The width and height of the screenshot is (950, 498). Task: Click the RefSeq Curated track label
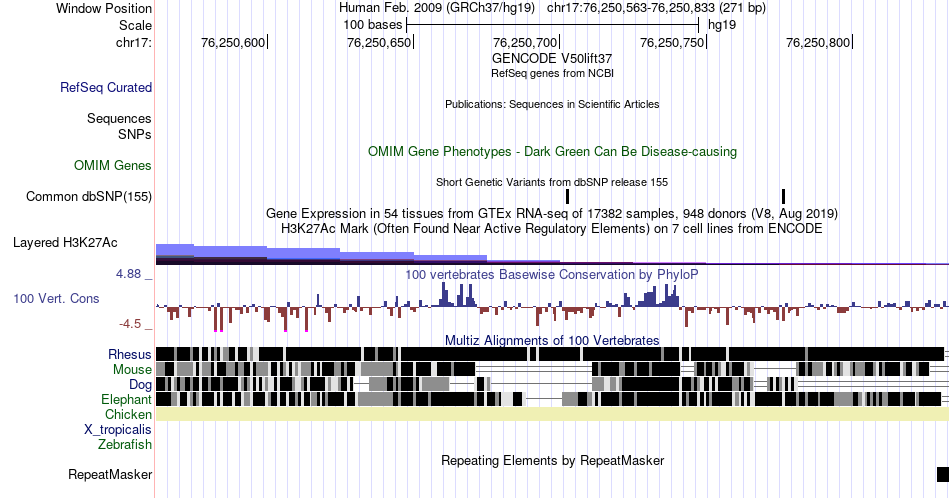(x=106, y=87)
